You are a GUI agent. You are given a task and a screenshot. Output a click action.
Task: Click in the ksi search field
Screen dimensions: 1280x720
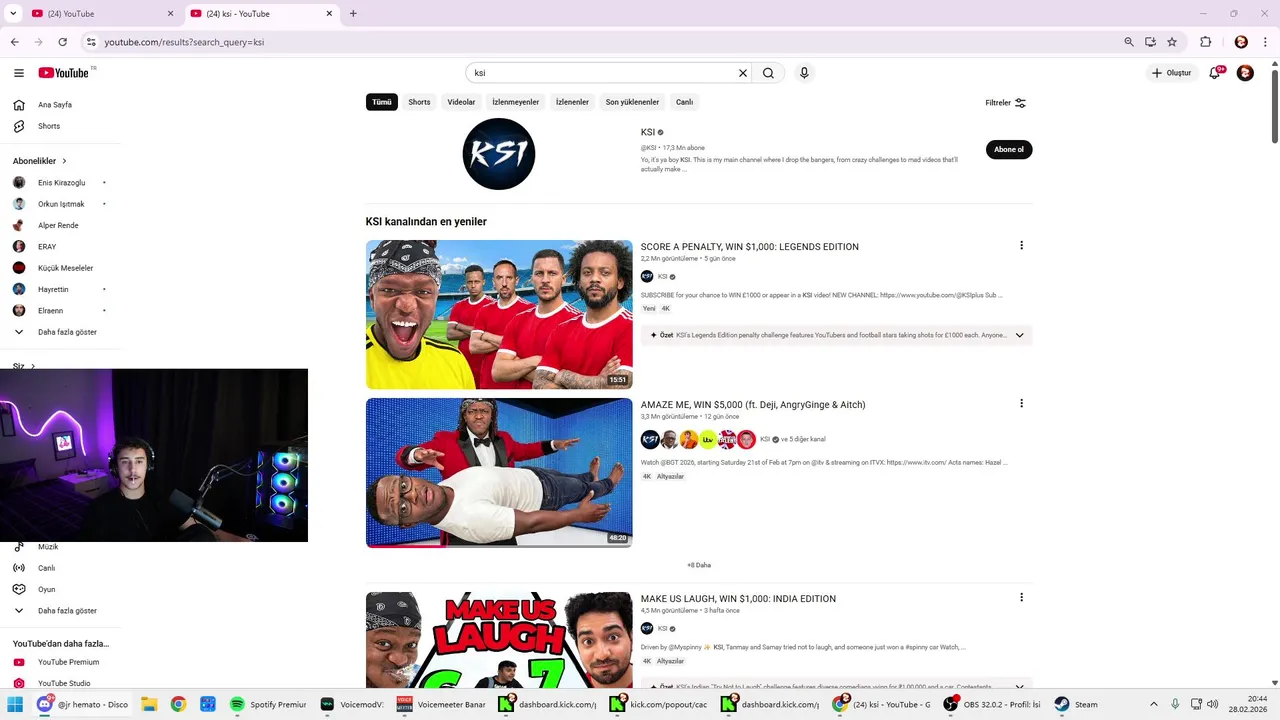pos(600,73)
